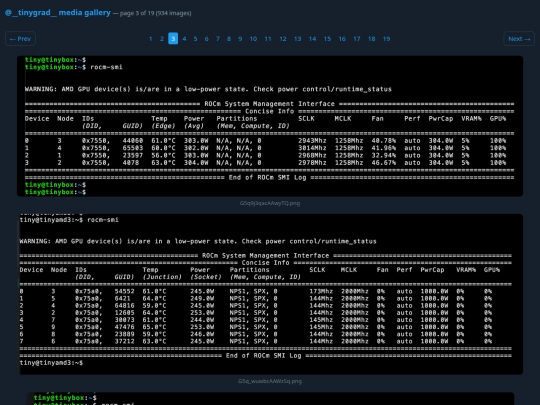This screenshot has height=405, width=540.
Task: Go to gallery page 15
Action: 327,39
